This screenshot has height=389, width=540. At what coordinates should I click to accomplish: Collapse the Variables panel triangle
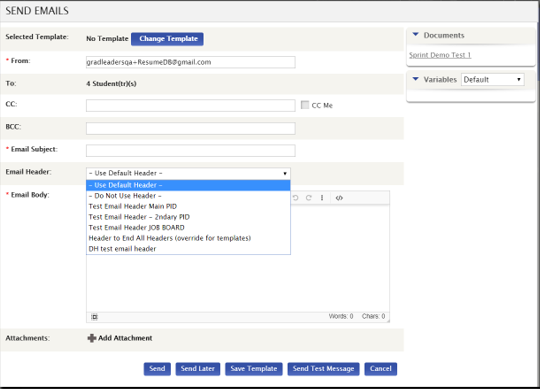point(416,79)
